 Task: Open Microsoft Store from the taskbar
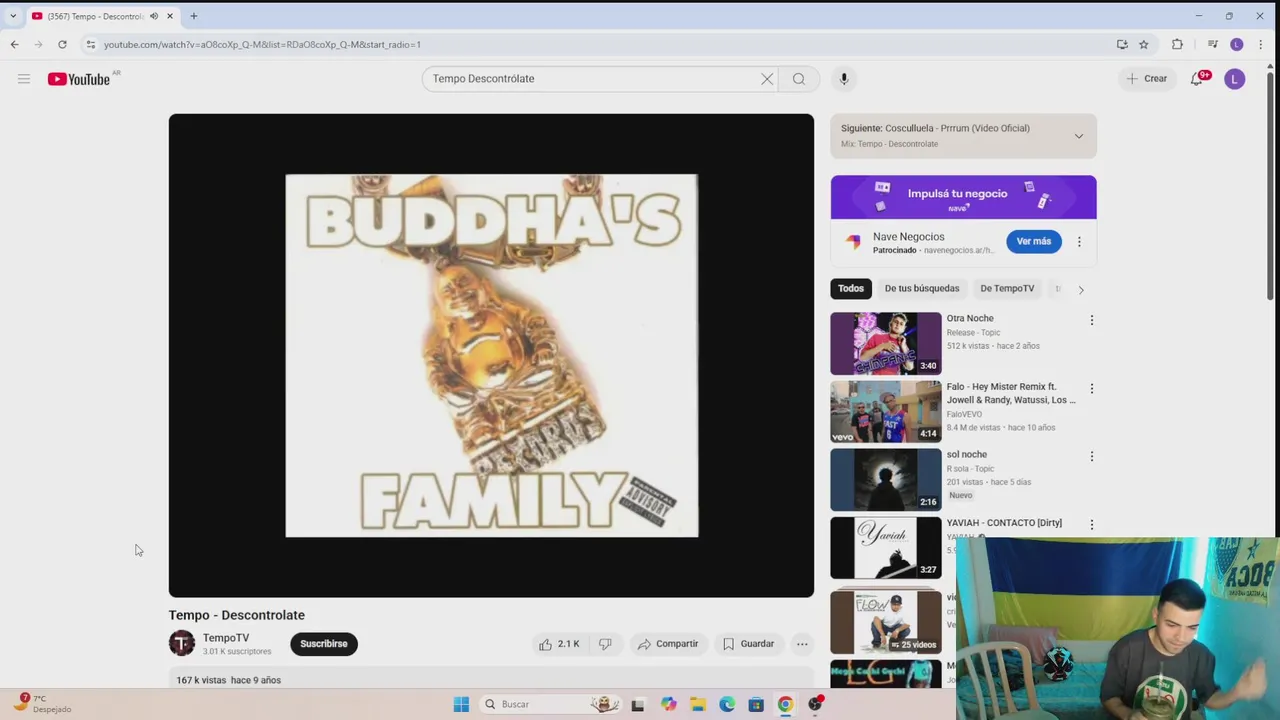(x=756, y=704)
